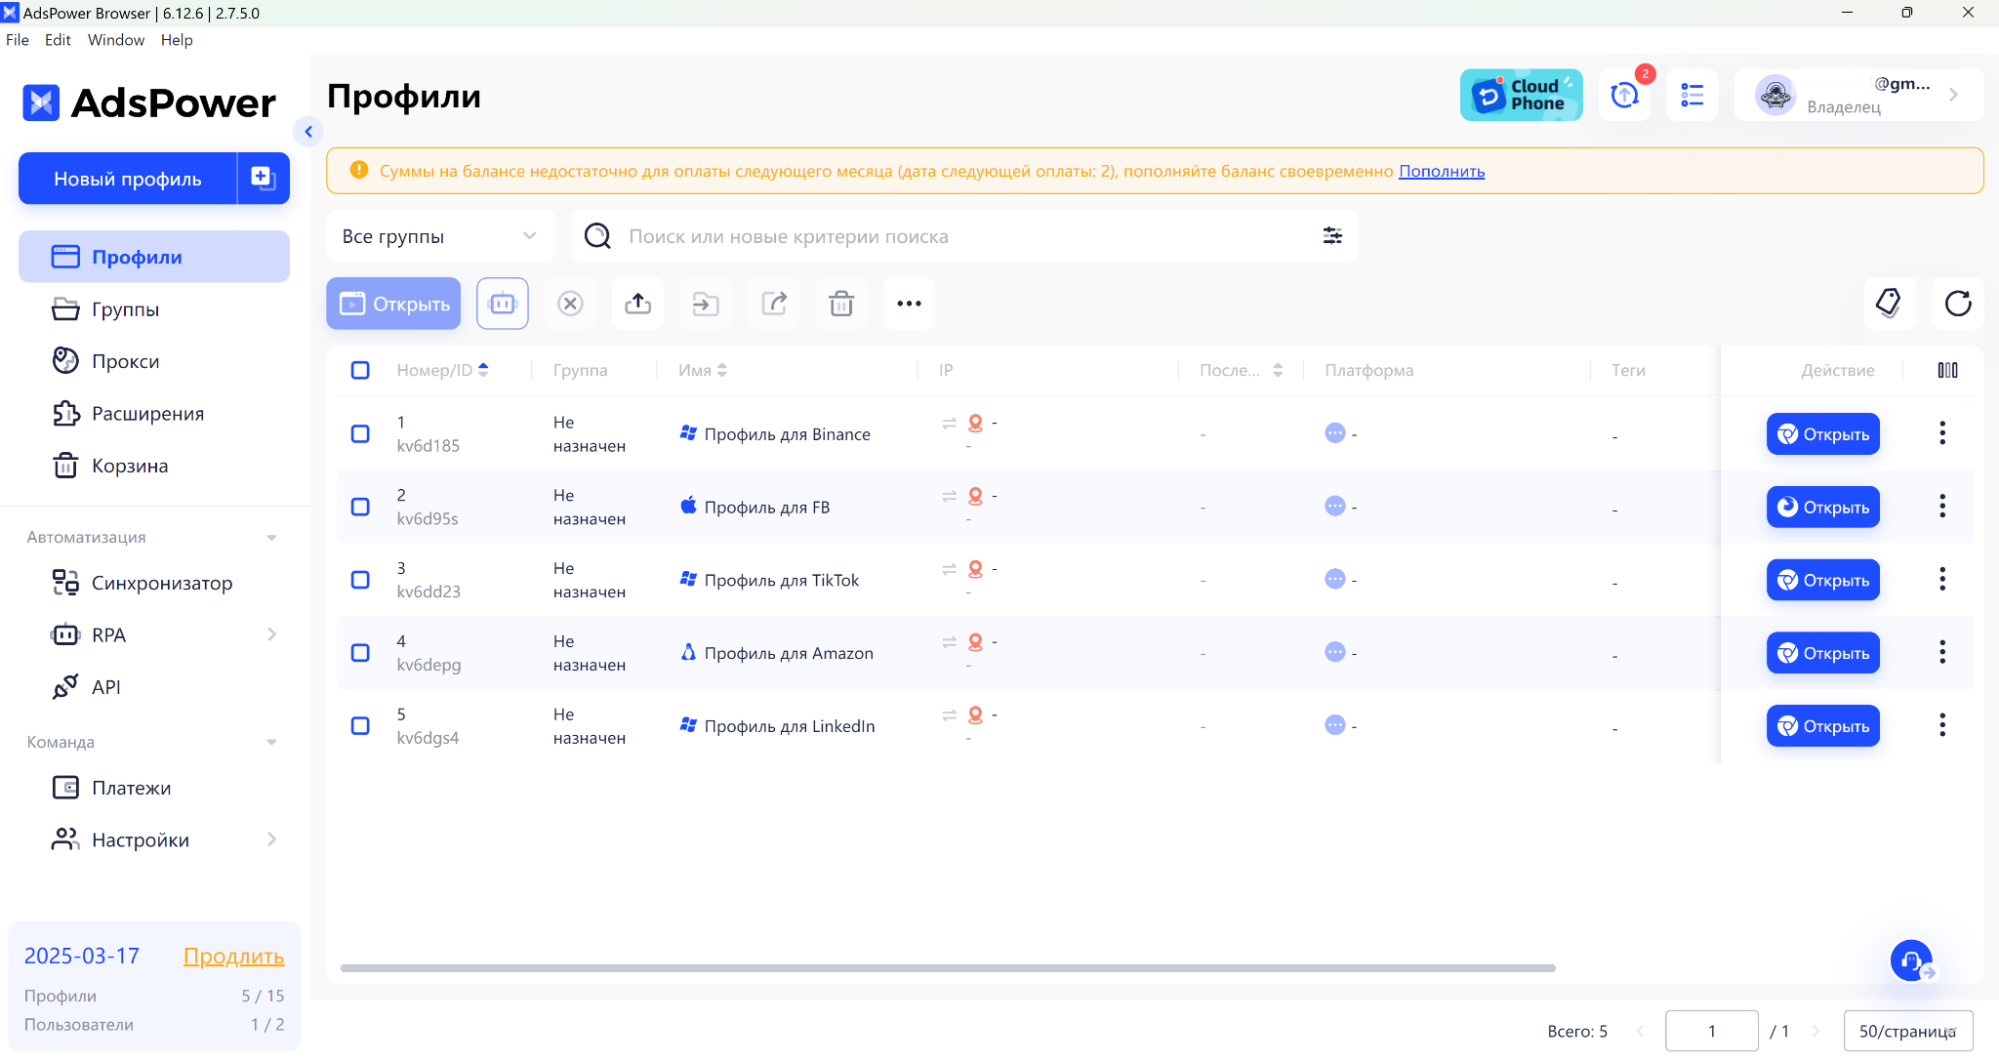The image size is (1999, 1058).
Task: Expand the RPA submenu arrow
Action: pos(272,634)
